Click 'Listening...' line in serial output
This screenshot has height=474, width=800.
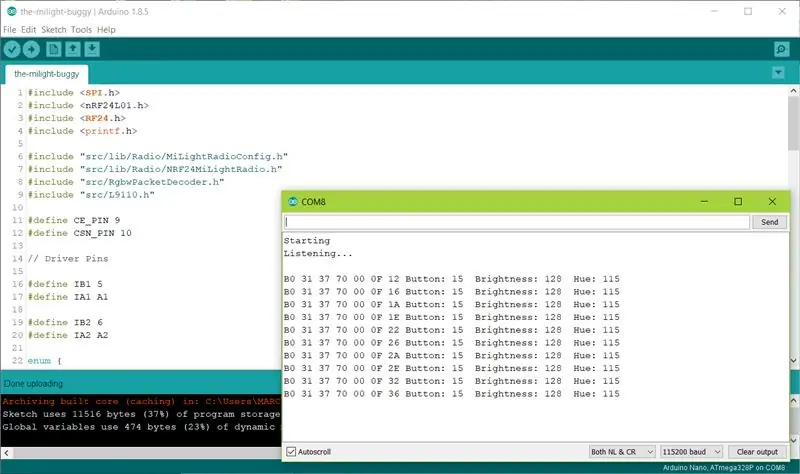click(318, 253)
